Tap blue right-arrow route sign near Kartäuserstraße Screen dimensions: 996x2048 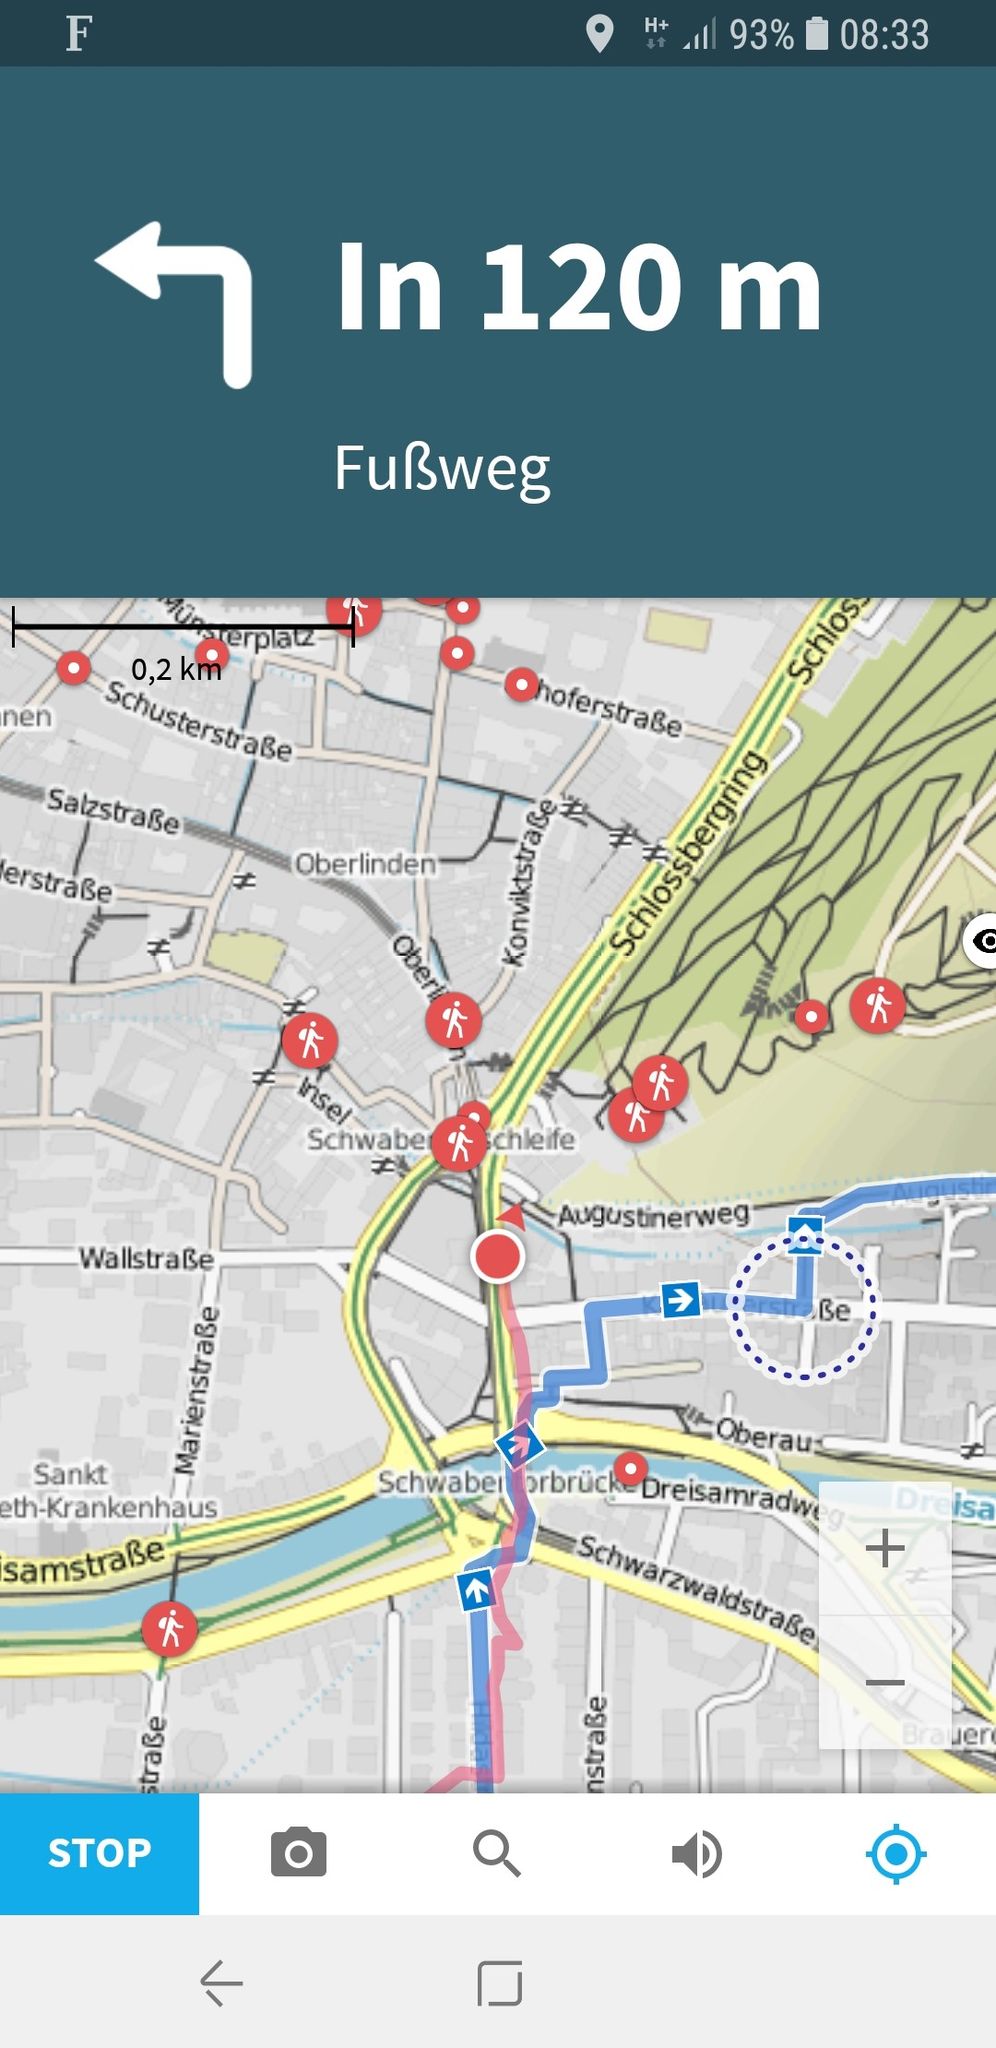coord(680,1300)
